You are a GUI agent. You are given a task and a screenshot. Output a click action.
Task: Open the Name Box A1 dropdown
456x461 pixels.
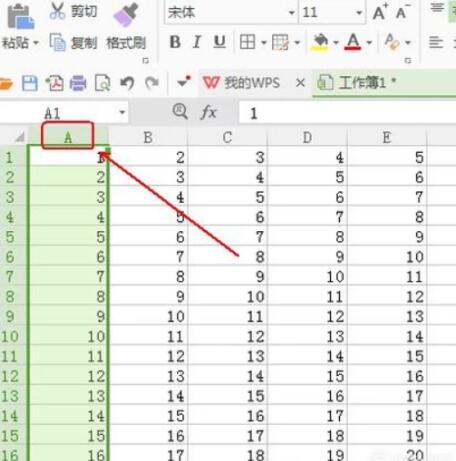[x=122, y=112]
